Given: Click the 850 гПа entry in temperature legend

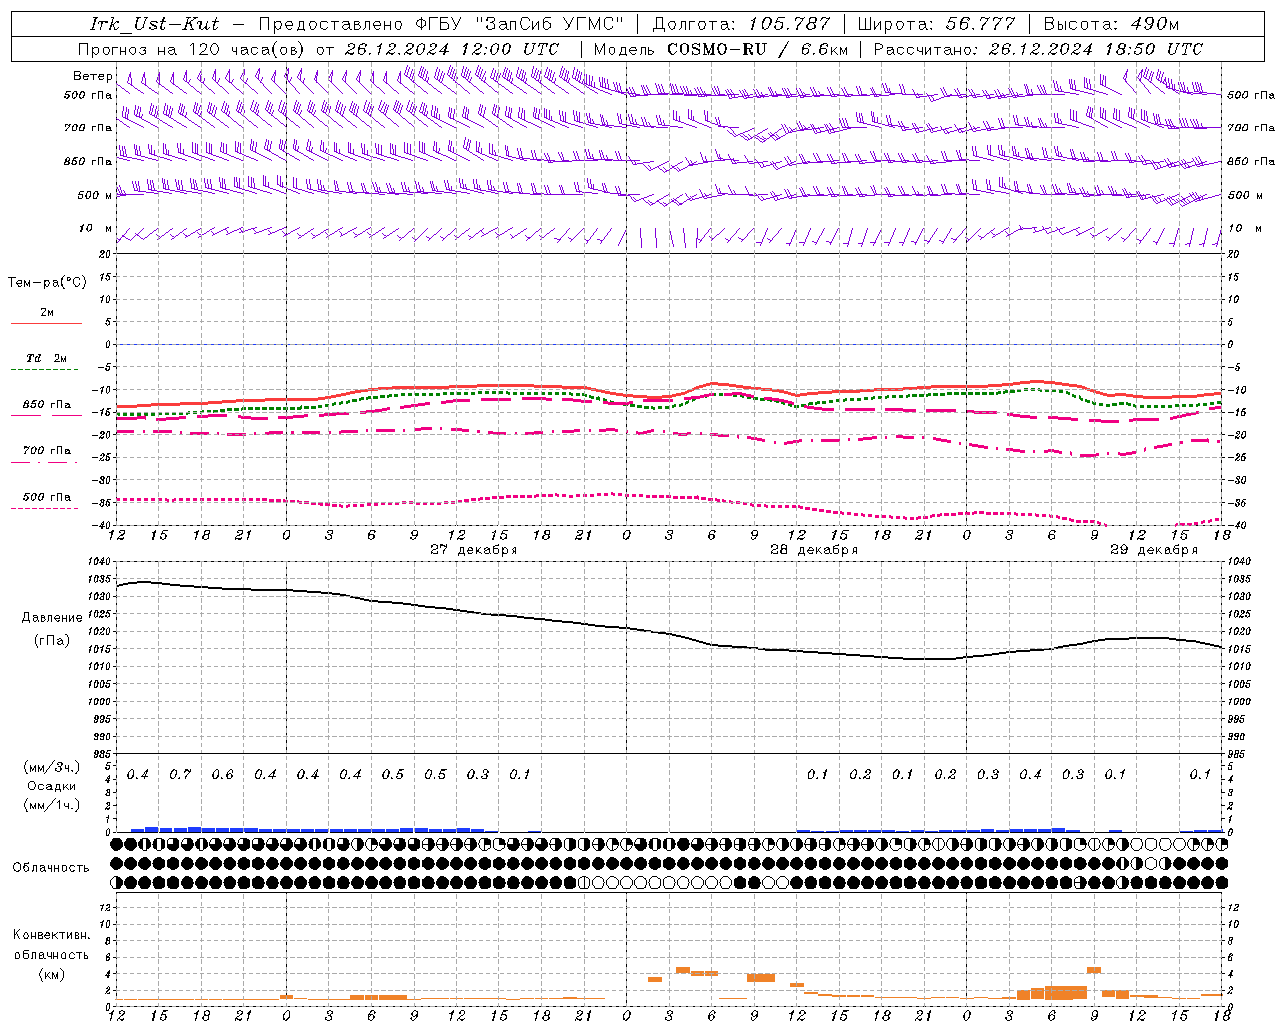Looking at the screenshot, I should pyautogui.click(x=47, y=405).
